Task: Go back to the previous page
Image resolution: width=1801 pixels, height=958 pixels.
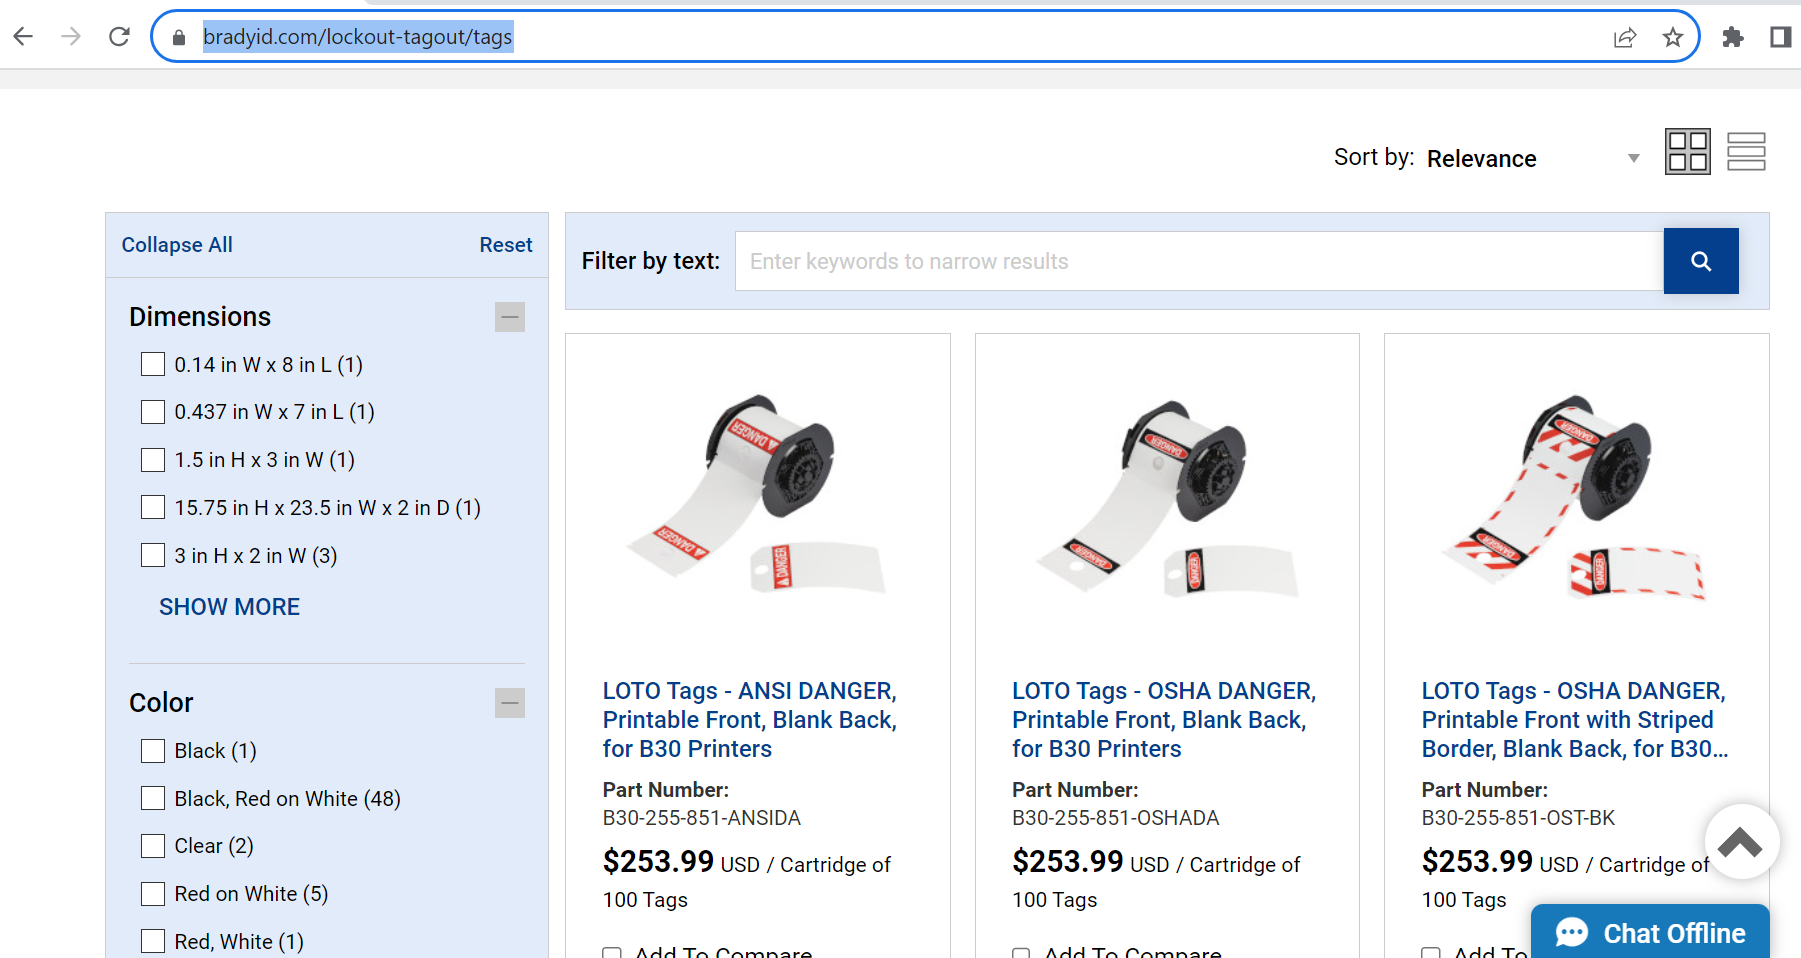Action: pos(24,37)
